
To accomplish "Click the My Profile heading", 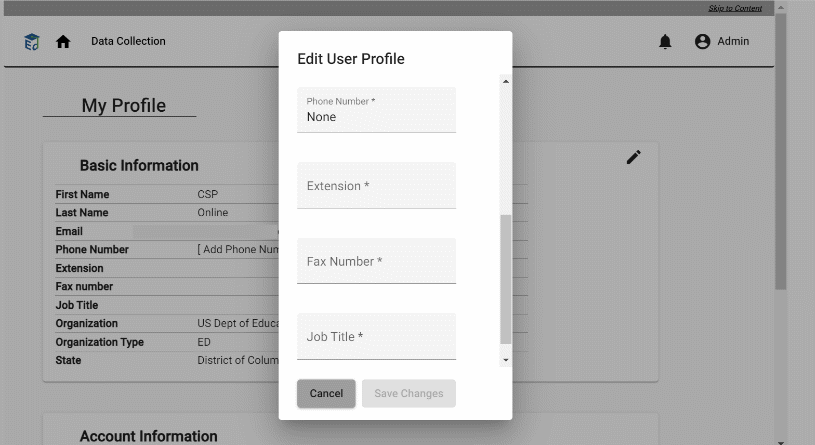I will 124,106.
